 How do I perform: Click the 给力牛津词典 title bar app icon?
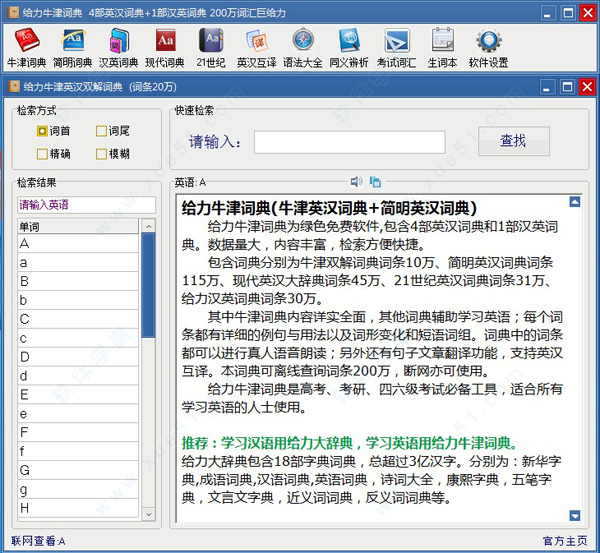click(x=13, y=13)
